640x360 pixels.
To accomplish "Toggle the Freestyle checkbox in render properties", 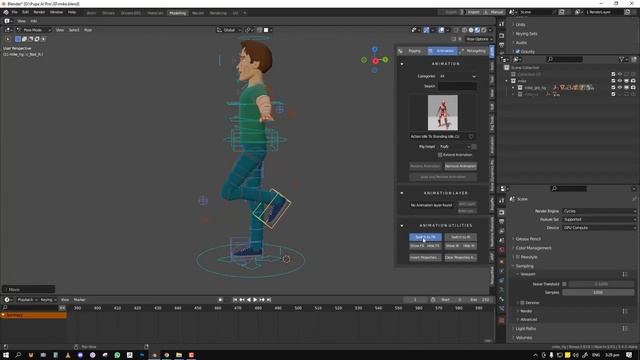I will coord(518,257).
